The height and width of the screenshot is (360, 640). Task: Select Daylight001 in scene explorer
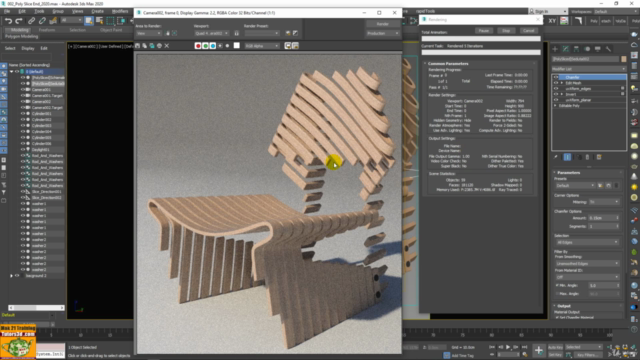pos(41,150)
